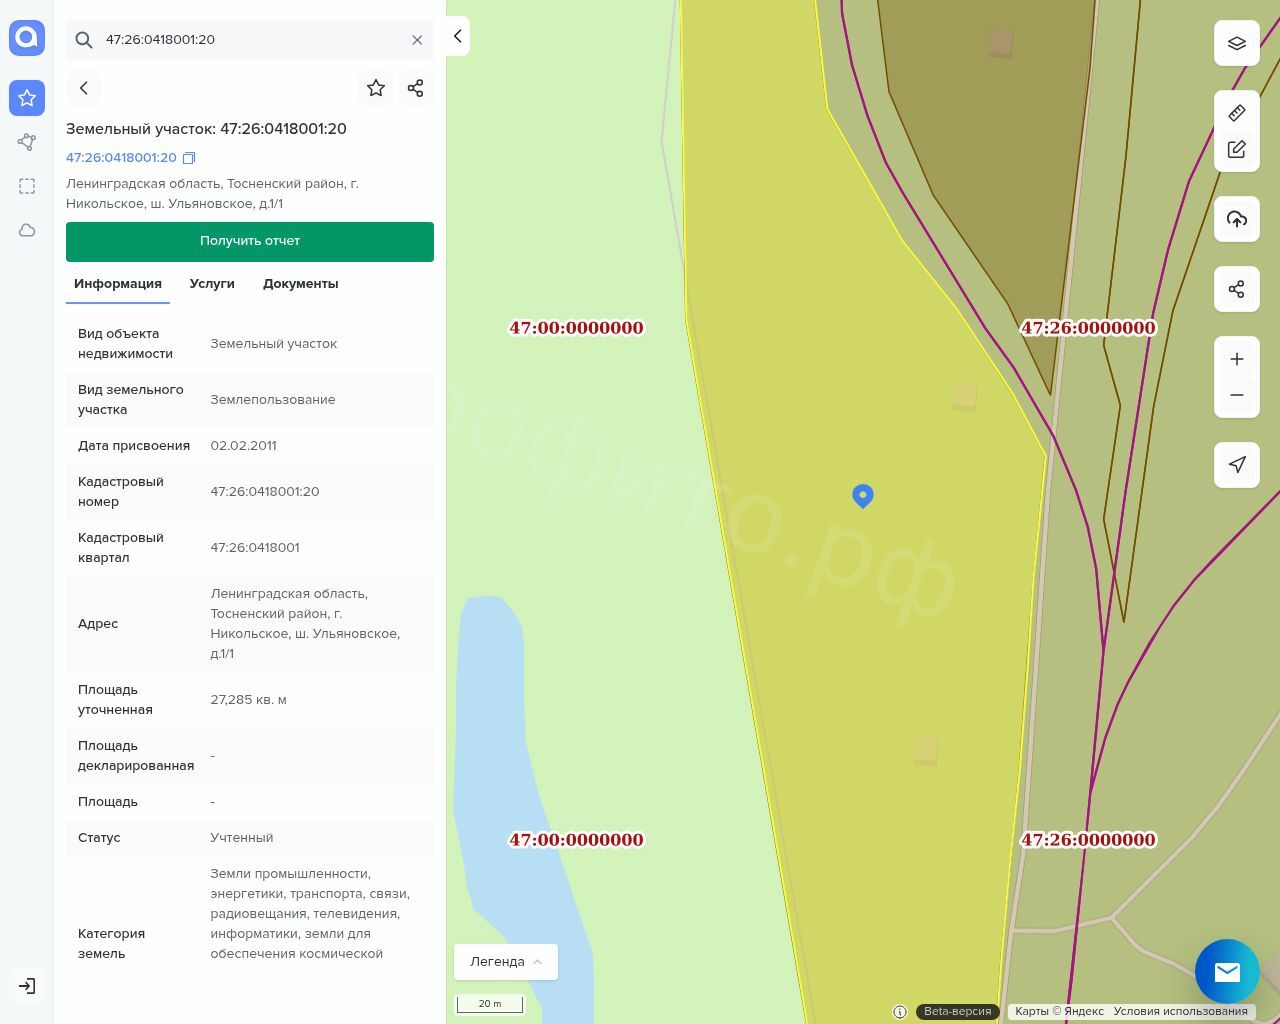Open the Условия использования link
The width and height of the screenshot is (1280, 1024).
pos(1180,1011)
